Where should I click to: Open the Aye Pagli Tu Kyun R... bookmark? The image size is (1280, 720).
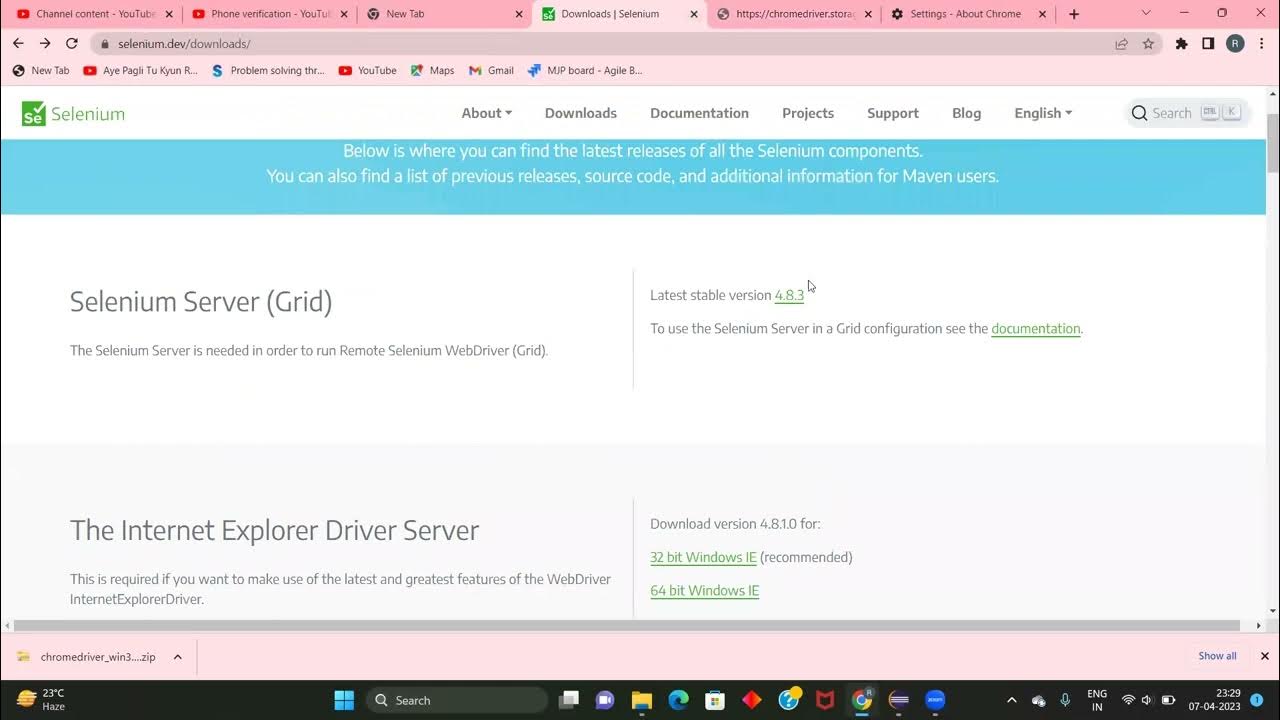pyautogui.click(x=140, y=71)
